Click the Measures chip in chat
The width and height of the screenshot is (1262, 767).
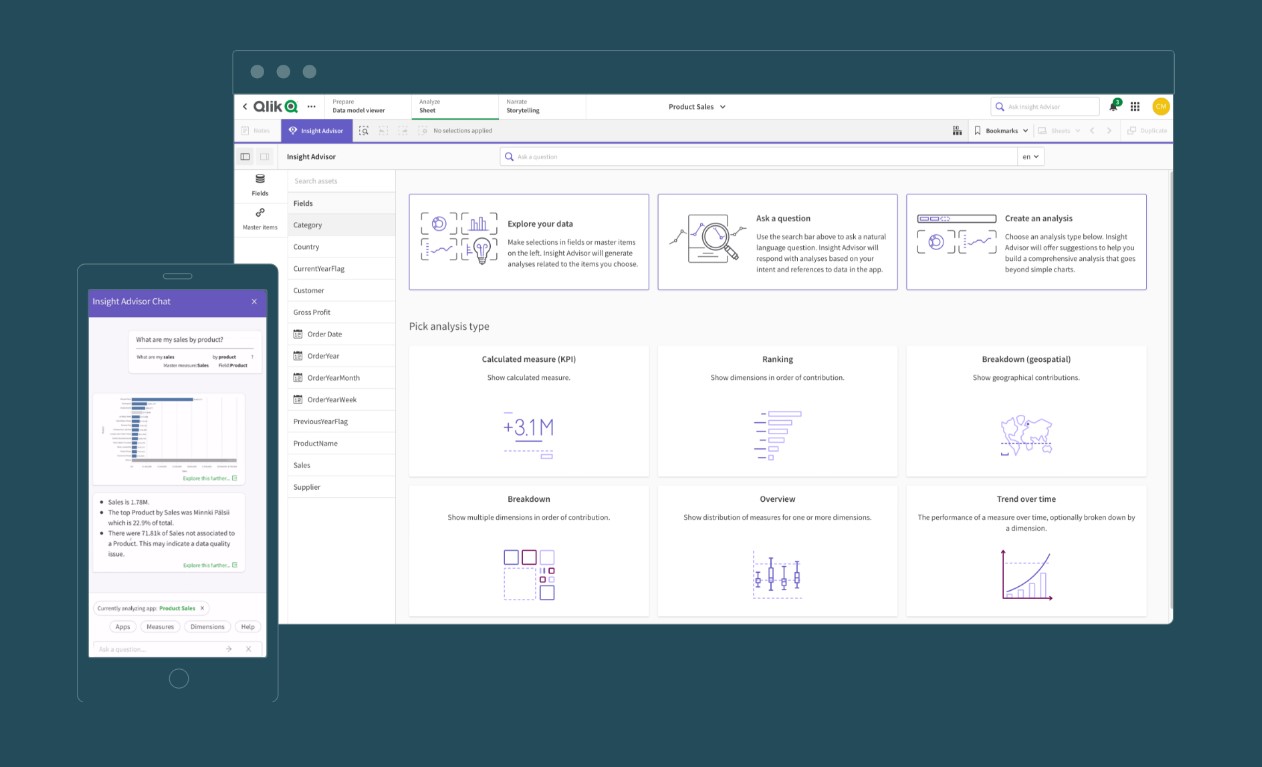coord(159,627)
